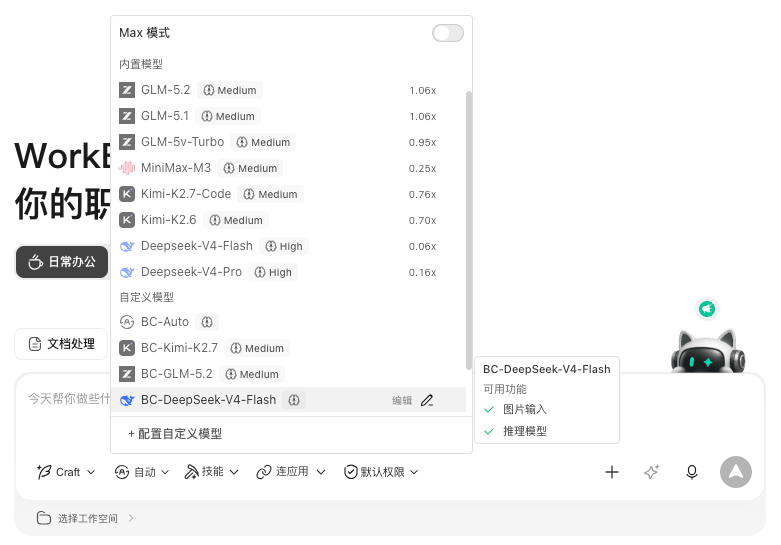Viewport: 781px width, 545px height.
Task: Click the pencil edit icon for BC-DeepSeek-V4-Flash
Action: tap(427, 400)
